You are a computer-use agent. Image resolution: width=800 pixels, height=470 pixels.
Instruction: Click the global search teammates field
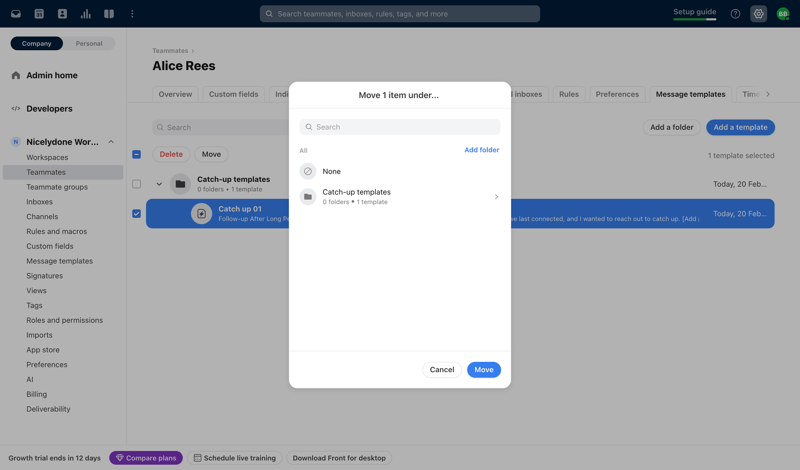pyautogui.click(x=400, y=14)
